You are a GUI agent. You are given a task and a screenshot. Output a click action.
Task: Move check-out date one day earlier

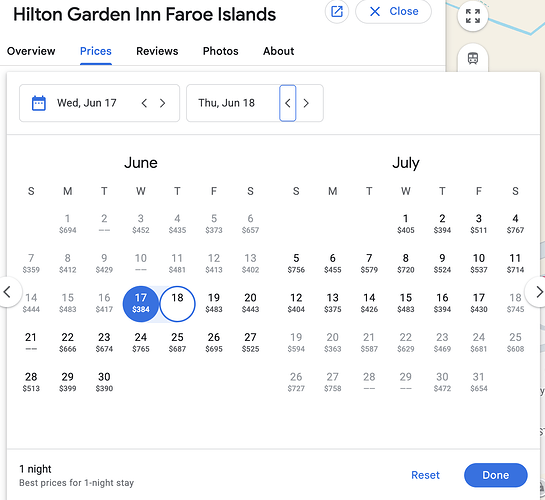(x=287, y=103)
